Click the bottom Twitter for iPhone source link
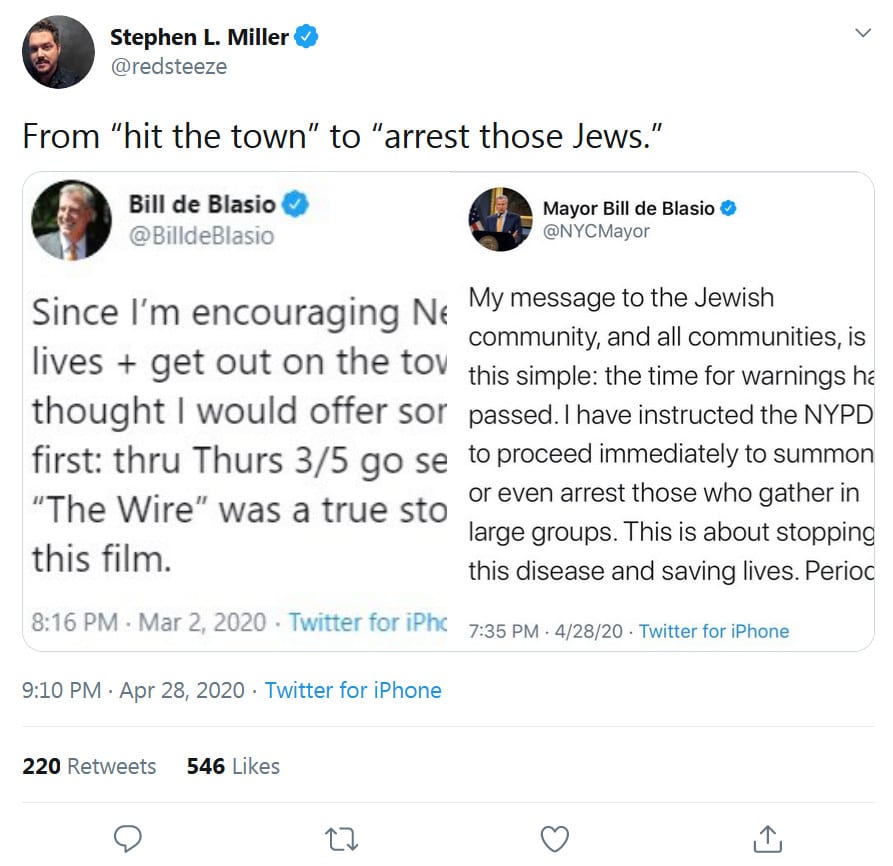 353,690
